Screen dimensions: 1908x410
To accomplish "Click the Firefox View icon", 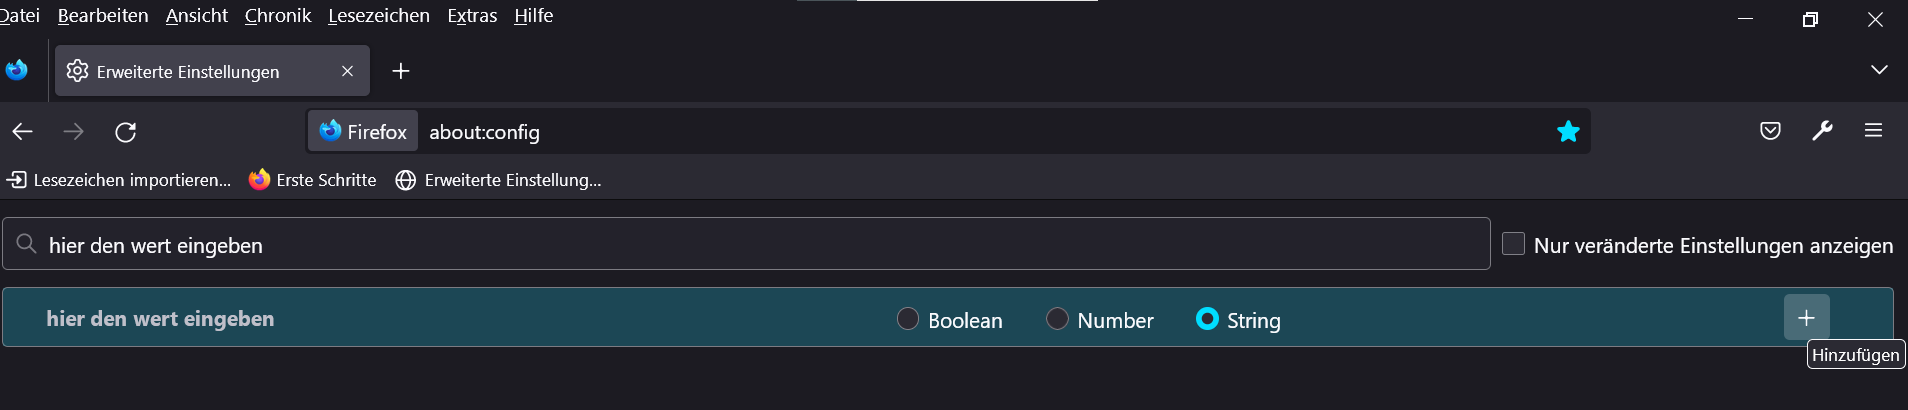I will [x=16, y=70].
